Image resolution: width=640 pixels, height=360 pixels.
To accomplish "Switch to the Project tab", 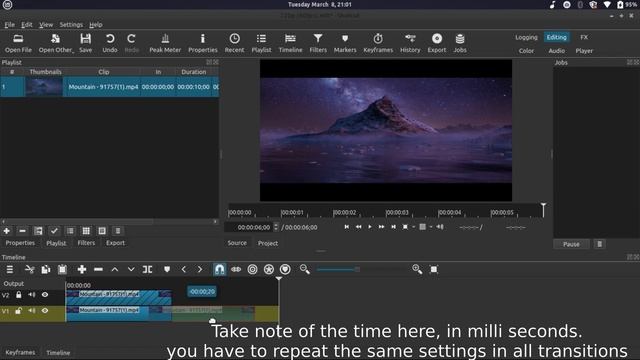I will point(268,243).
